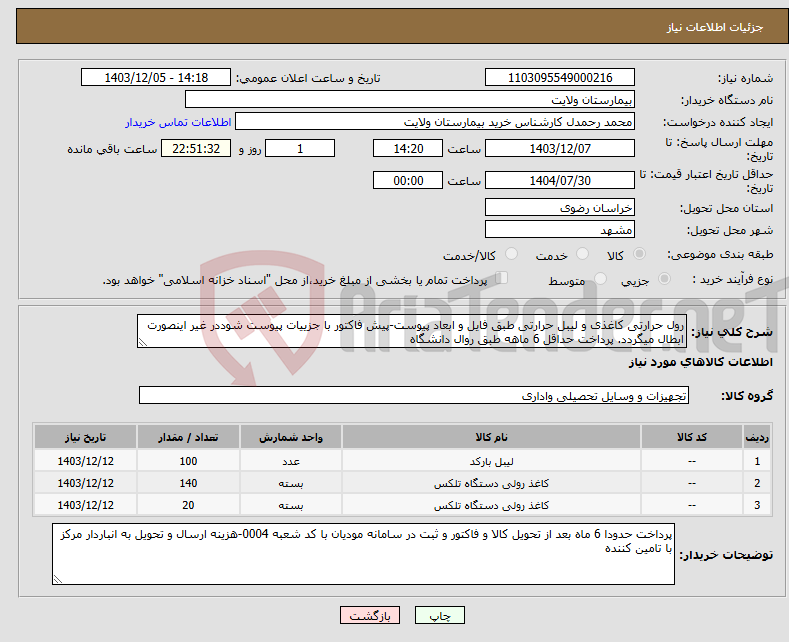
Task: Click the quantity cell 20
Action: [188, 505]
